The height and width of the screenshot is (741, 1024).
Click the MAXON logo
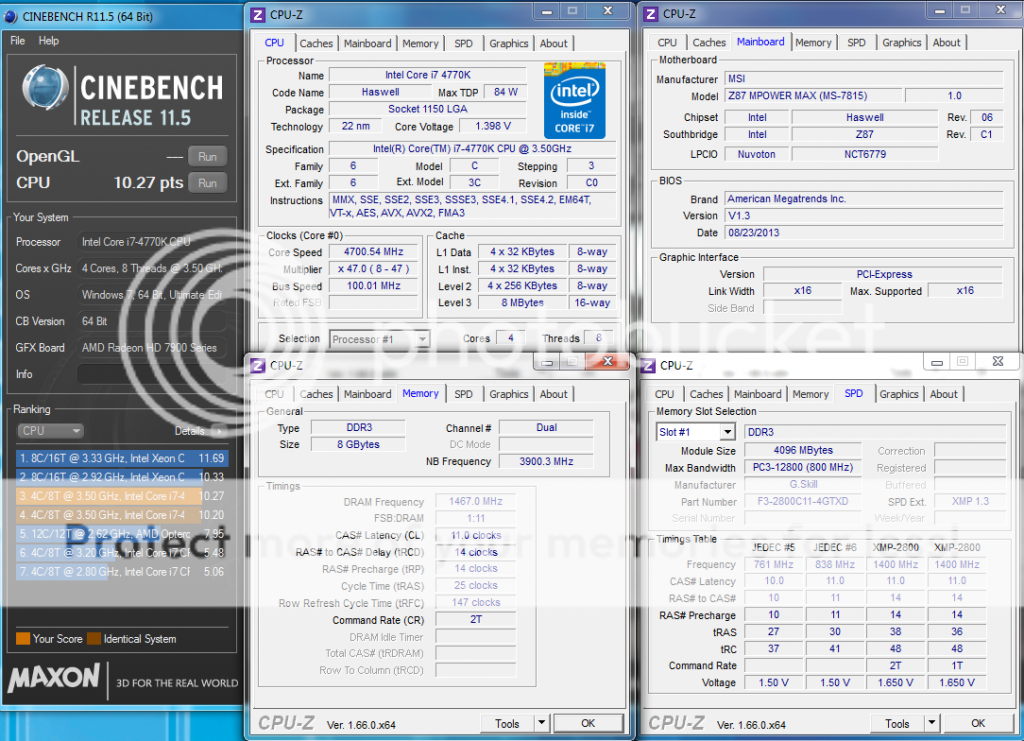click(54, 679)
